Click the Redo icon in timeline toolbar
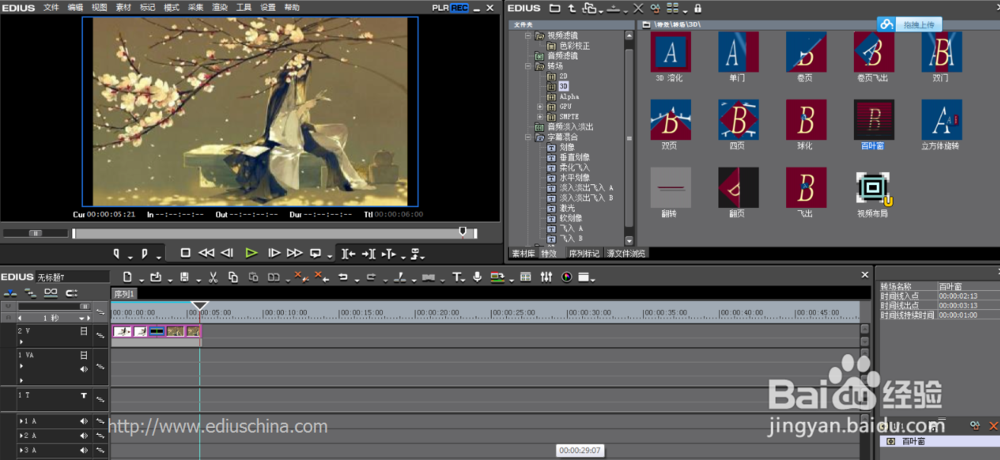This screenshot has width=1000, height=460. click(371, 277)
